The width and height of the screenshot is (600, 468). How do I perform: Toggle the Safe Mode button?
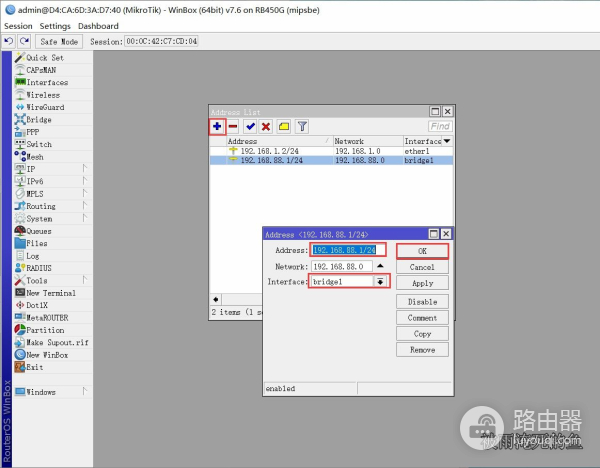coord(59,42)
